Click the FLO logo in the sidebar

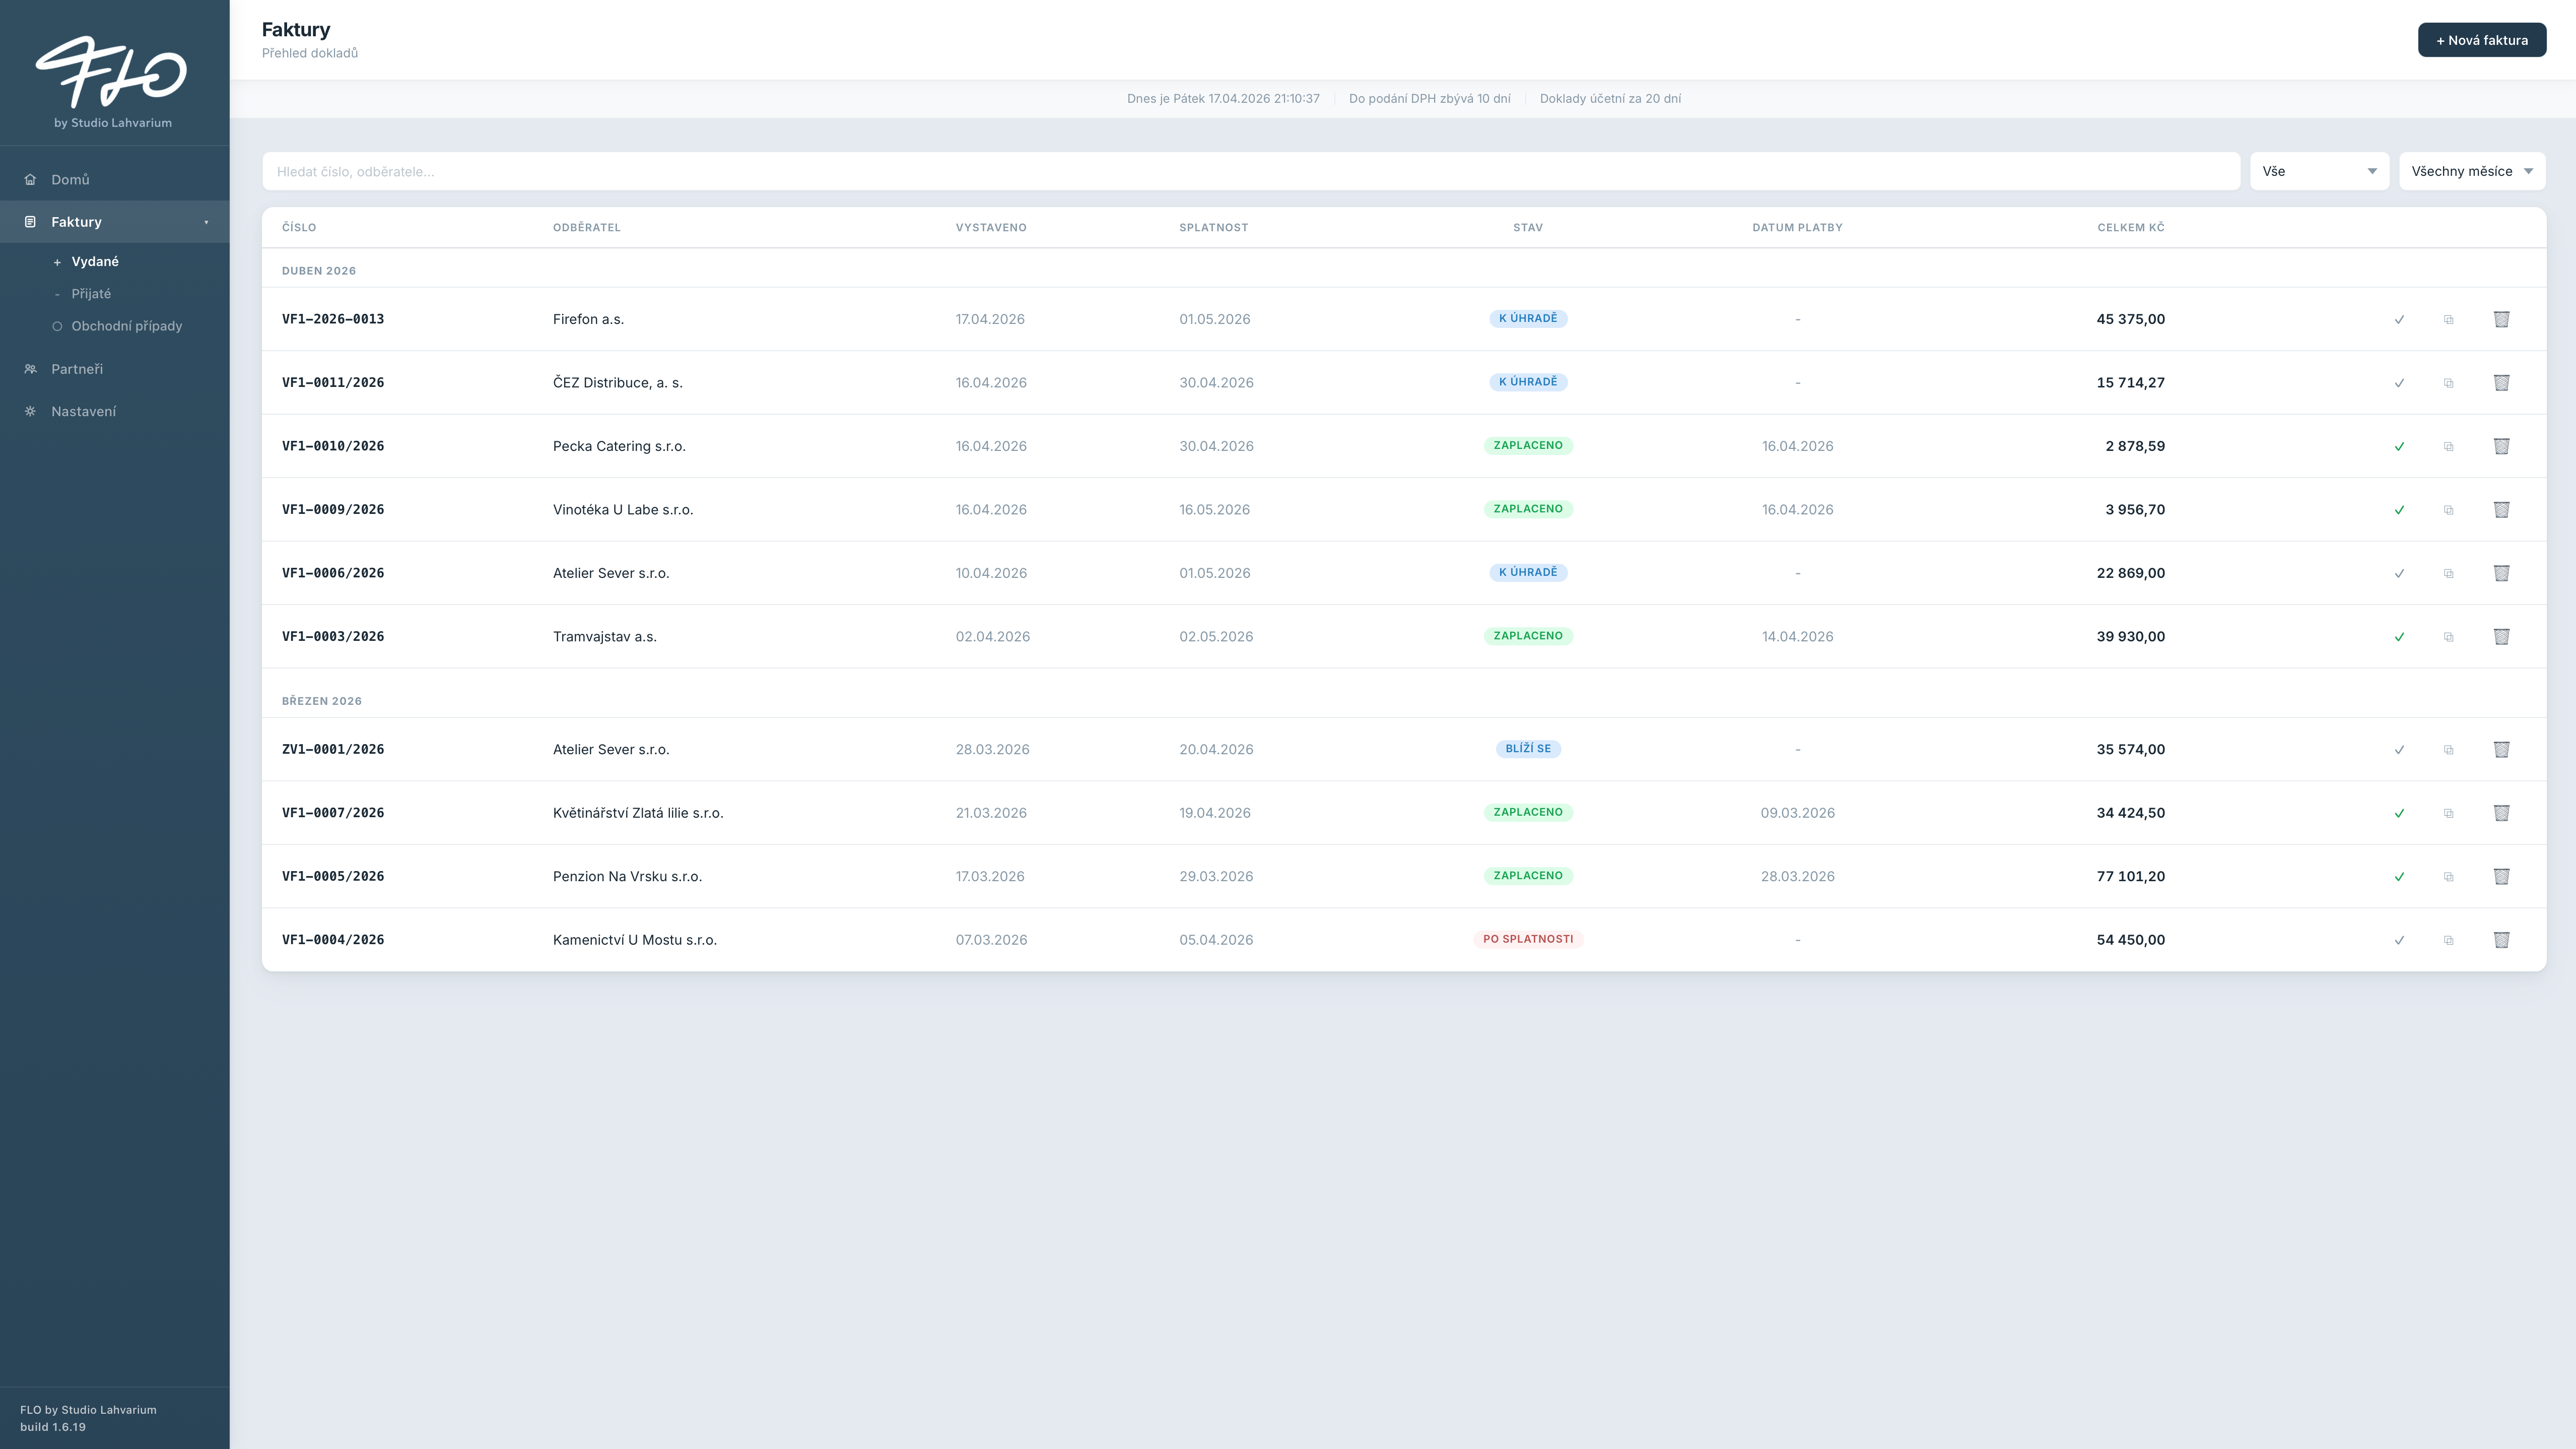click(x=111, y=72)
